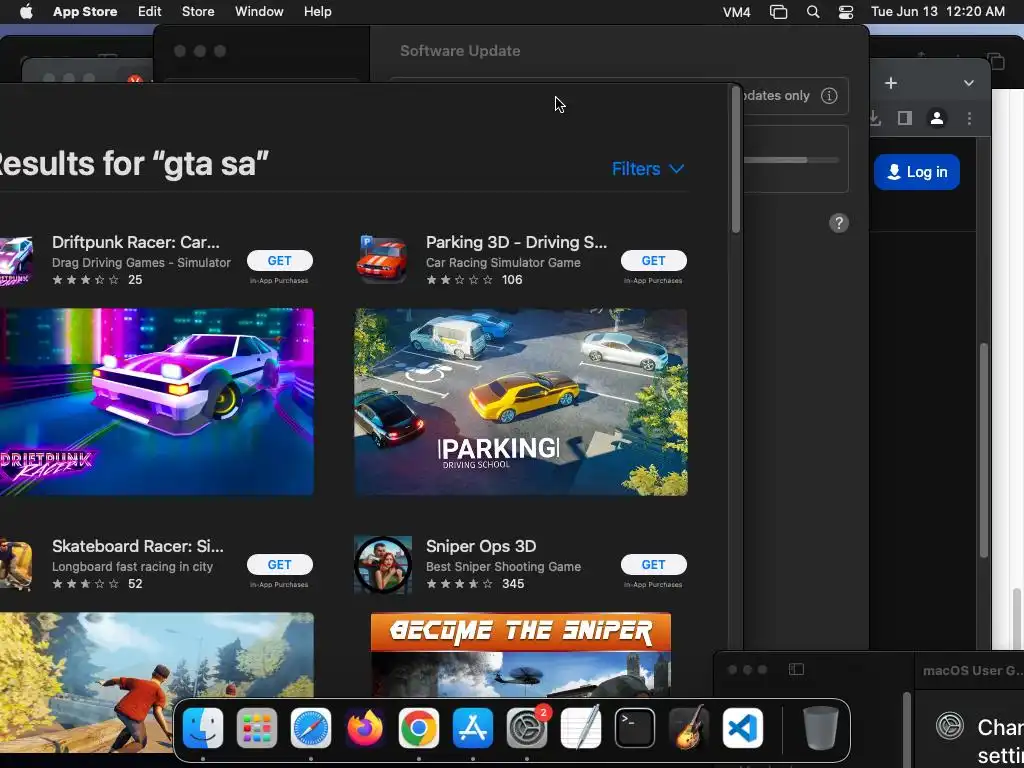Open Finder from the Dock

pyautogui.click(x=202, y=728)
